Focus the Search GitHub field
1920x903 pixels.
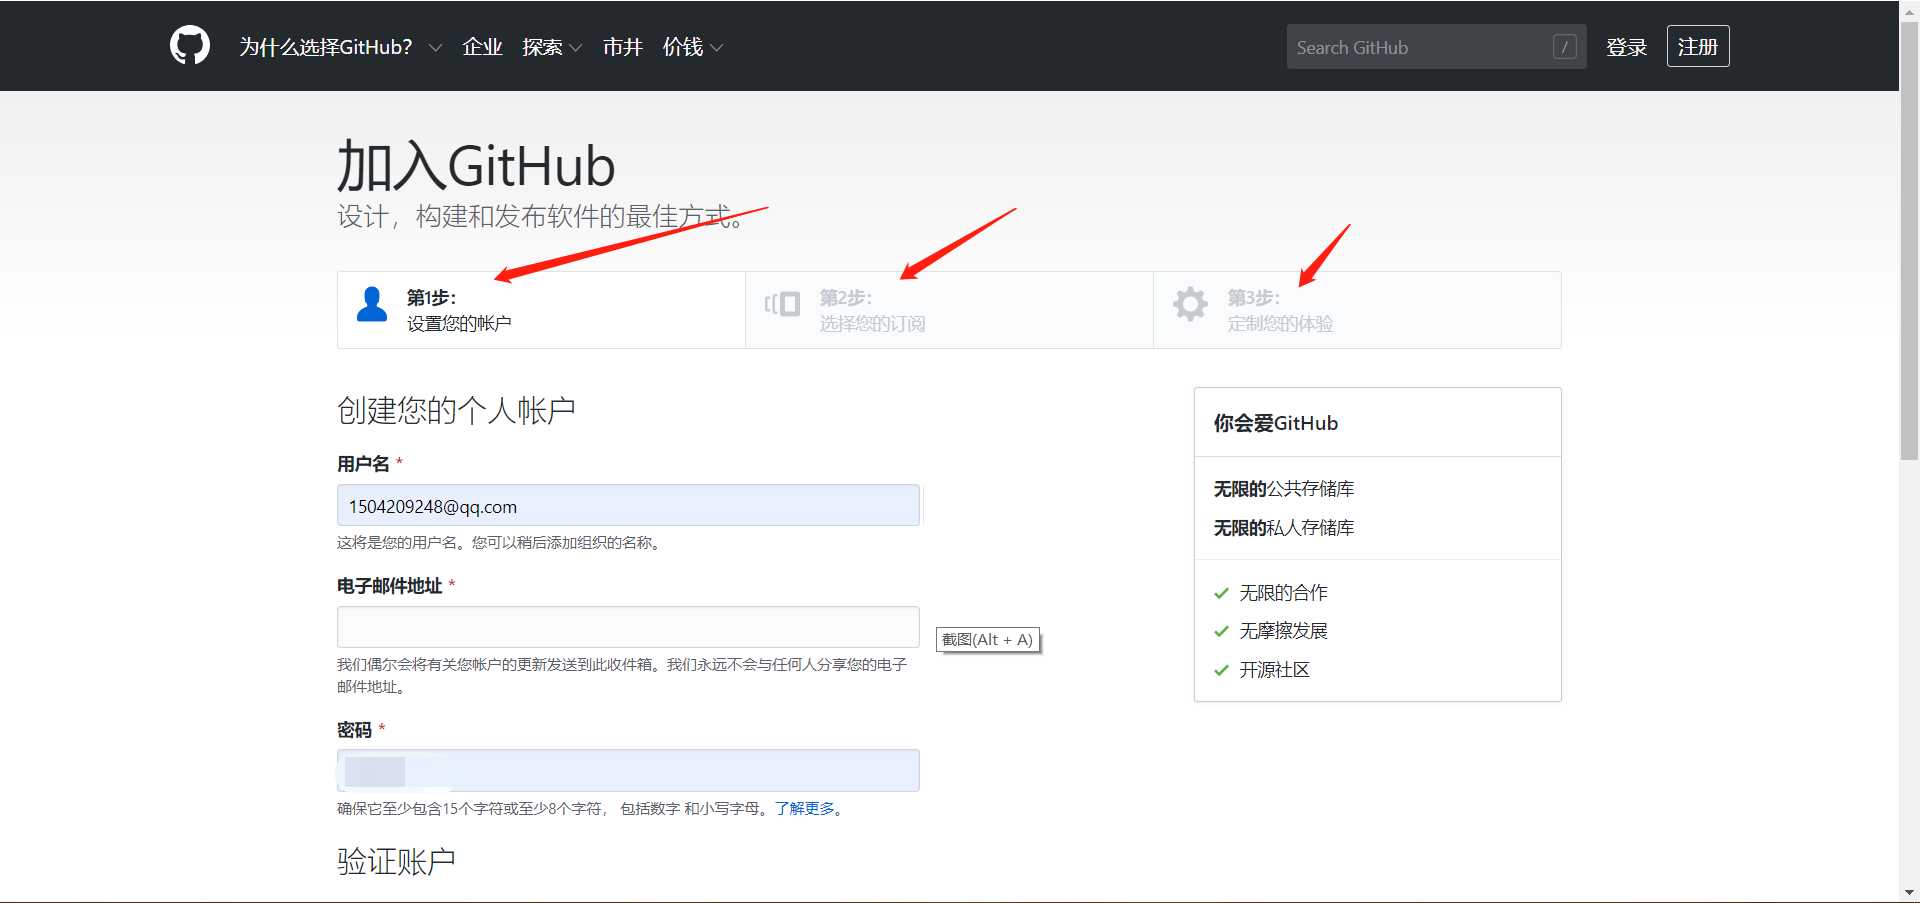[1436, 47]
